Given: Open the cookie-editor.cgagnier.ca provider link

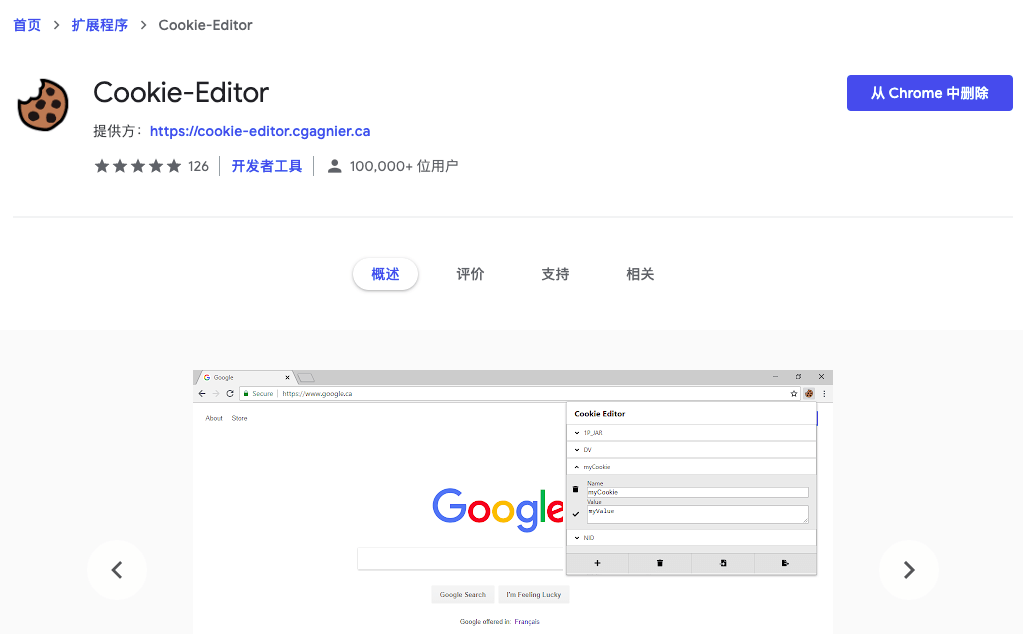Looking at the screenshot, I should click(x=260, y=131).
